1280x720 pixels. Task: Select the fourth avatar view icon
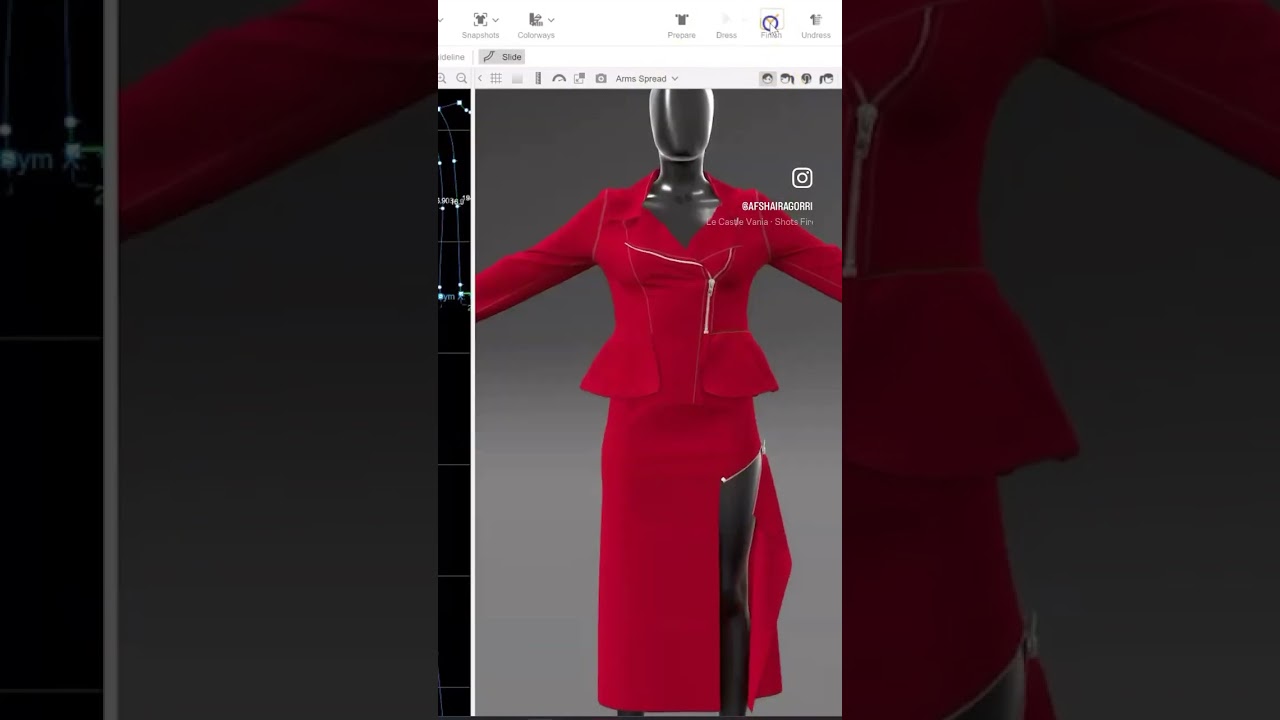point(826,78)
